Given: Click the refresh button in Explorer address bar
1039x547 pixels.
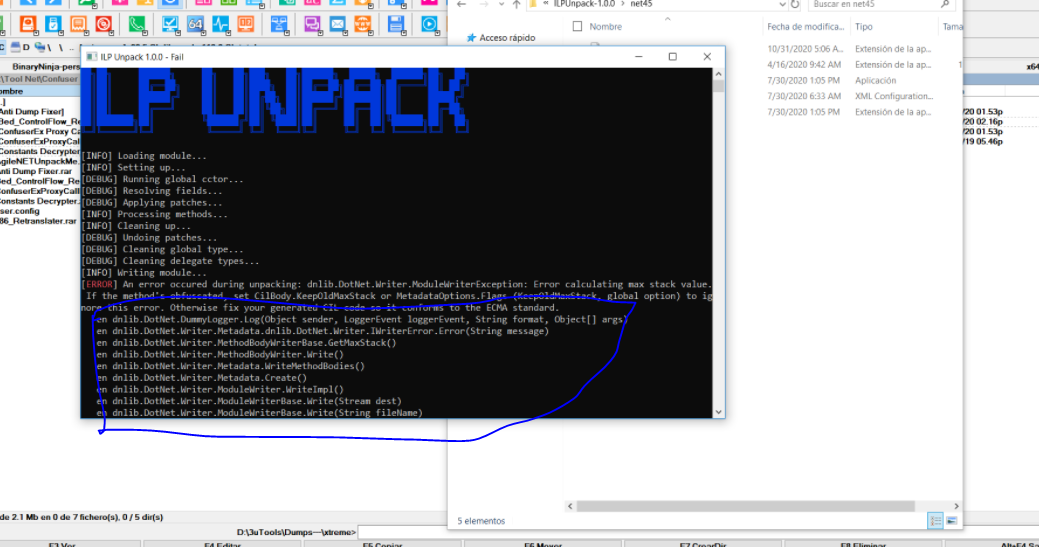Looking at the screenshot, I should 795,4.
